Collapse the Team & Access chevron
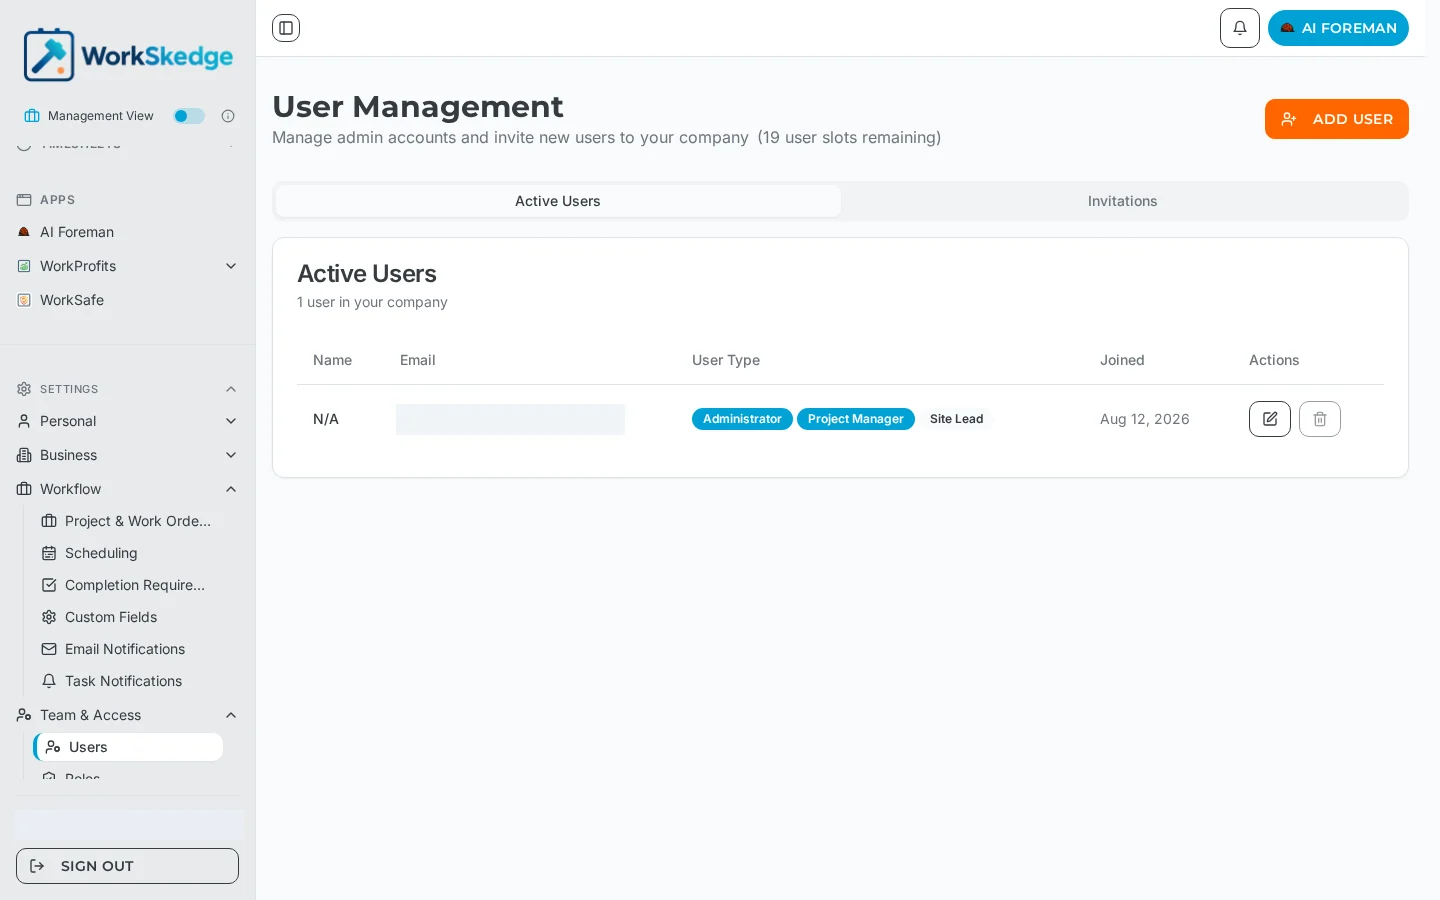 (231, 715)
